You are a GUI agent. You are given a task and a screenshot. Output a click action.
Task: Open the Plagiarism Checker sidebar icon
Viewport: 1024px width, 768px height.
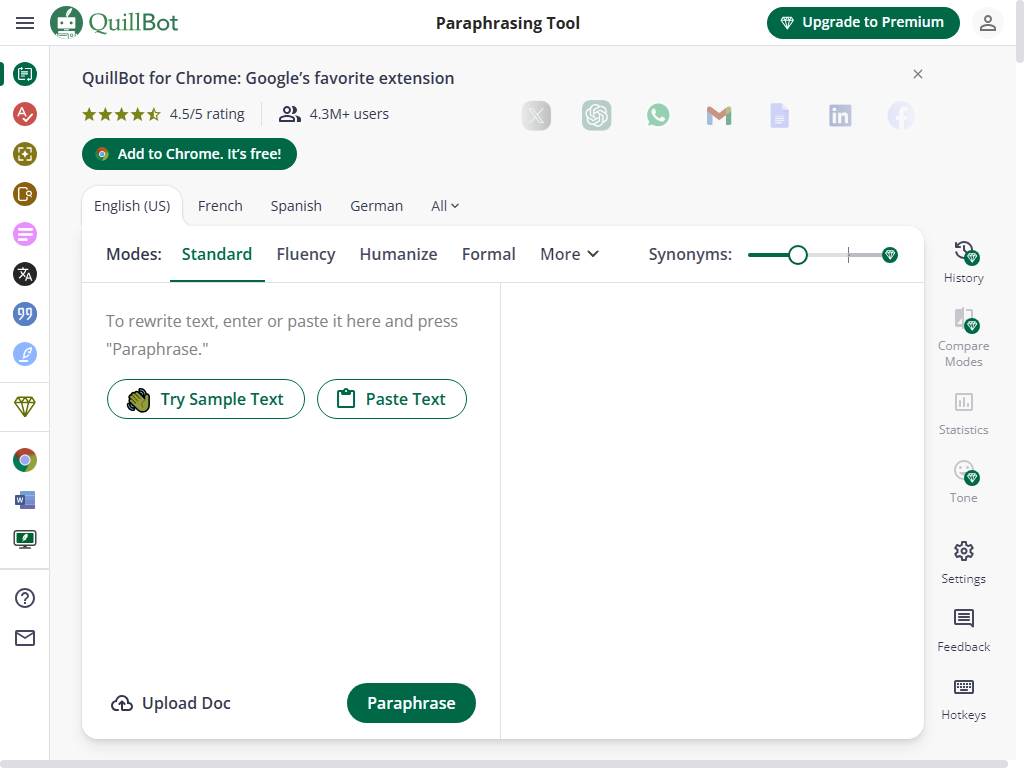(x=25, y=194)
